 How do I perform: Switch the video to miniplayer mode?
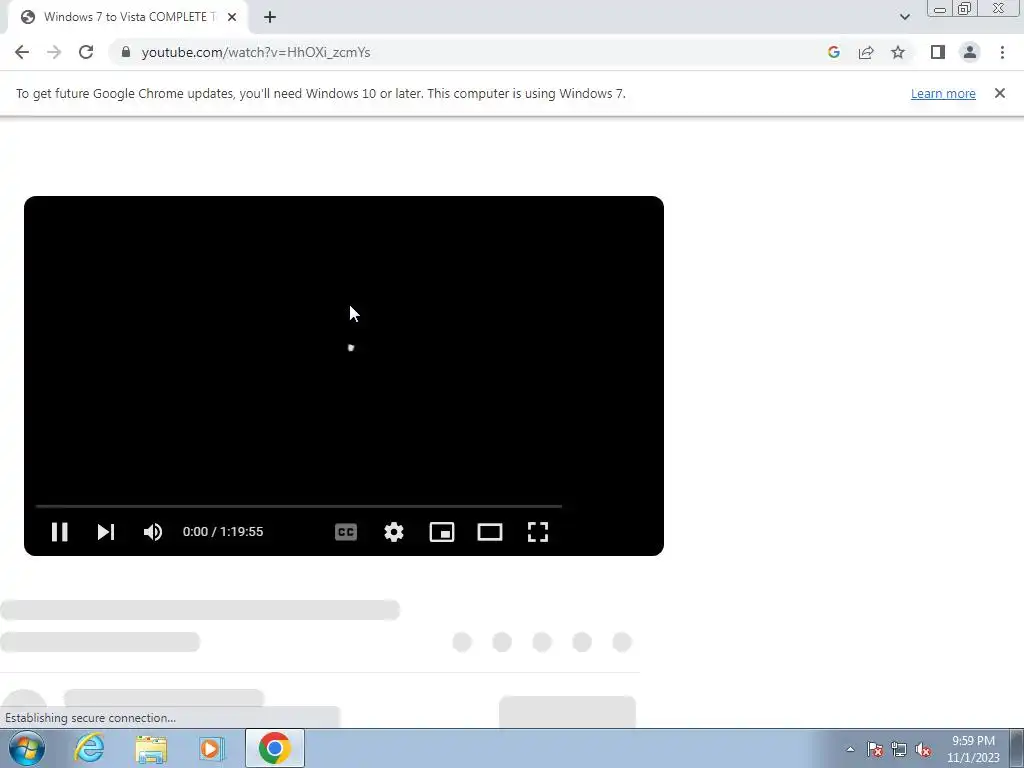pos(442,532)
